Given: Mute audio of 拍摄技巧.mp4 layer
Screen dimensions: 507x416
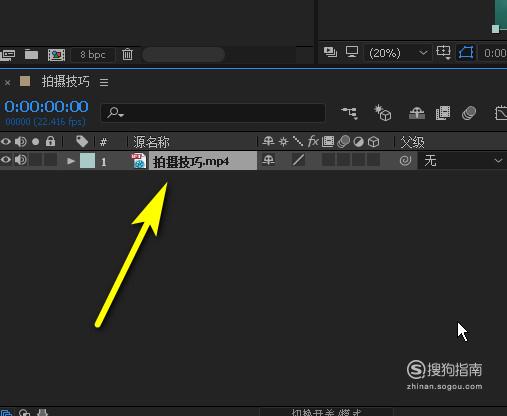Looking at the screenshot, I should tap(21, 160).
